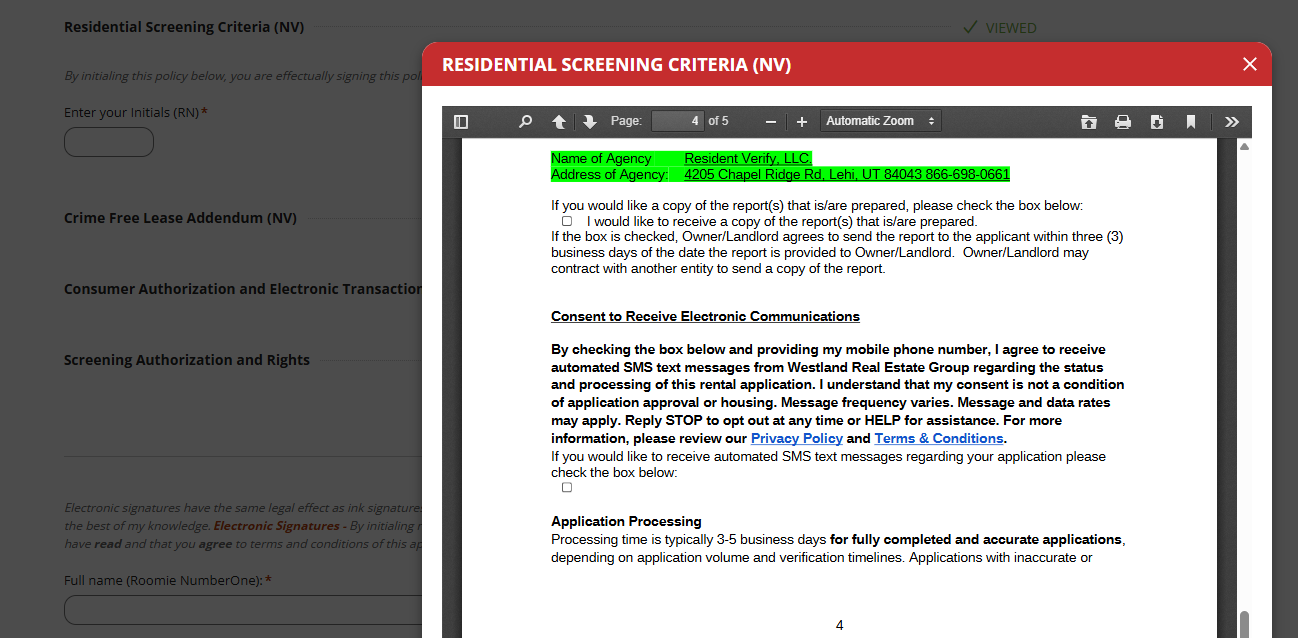Click the PDF scrollbar up arrow
Viewport: 1298px width, 638px height.
pos(1245,147)
